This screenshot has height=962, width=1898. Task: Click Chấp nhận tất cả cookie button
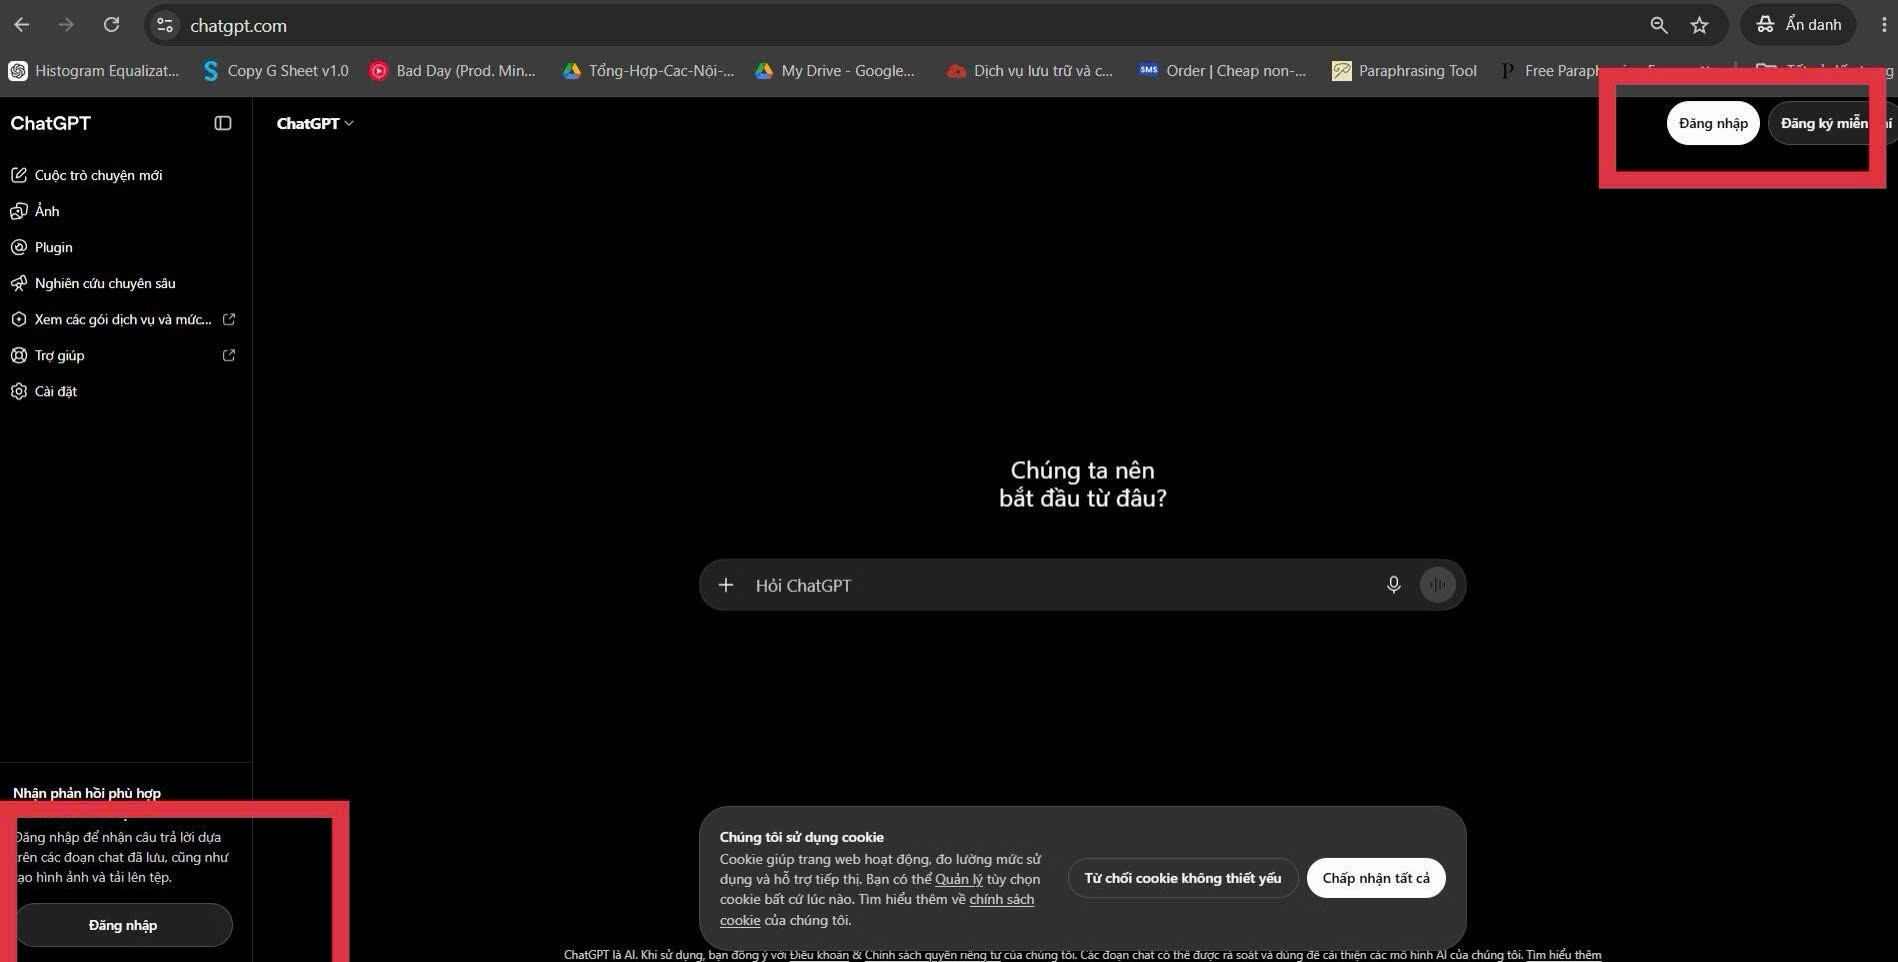click(x=1376, y=878)
